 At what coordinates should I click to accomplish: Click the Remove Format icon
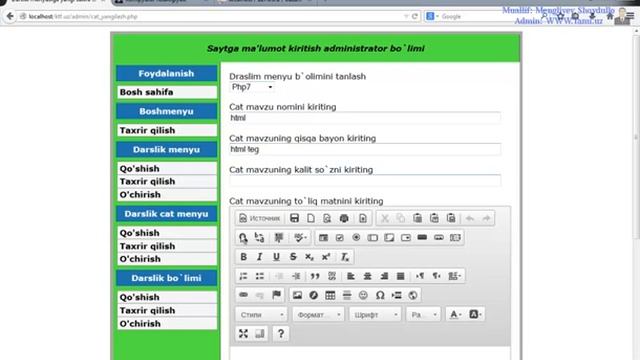(x=345, y=257)
